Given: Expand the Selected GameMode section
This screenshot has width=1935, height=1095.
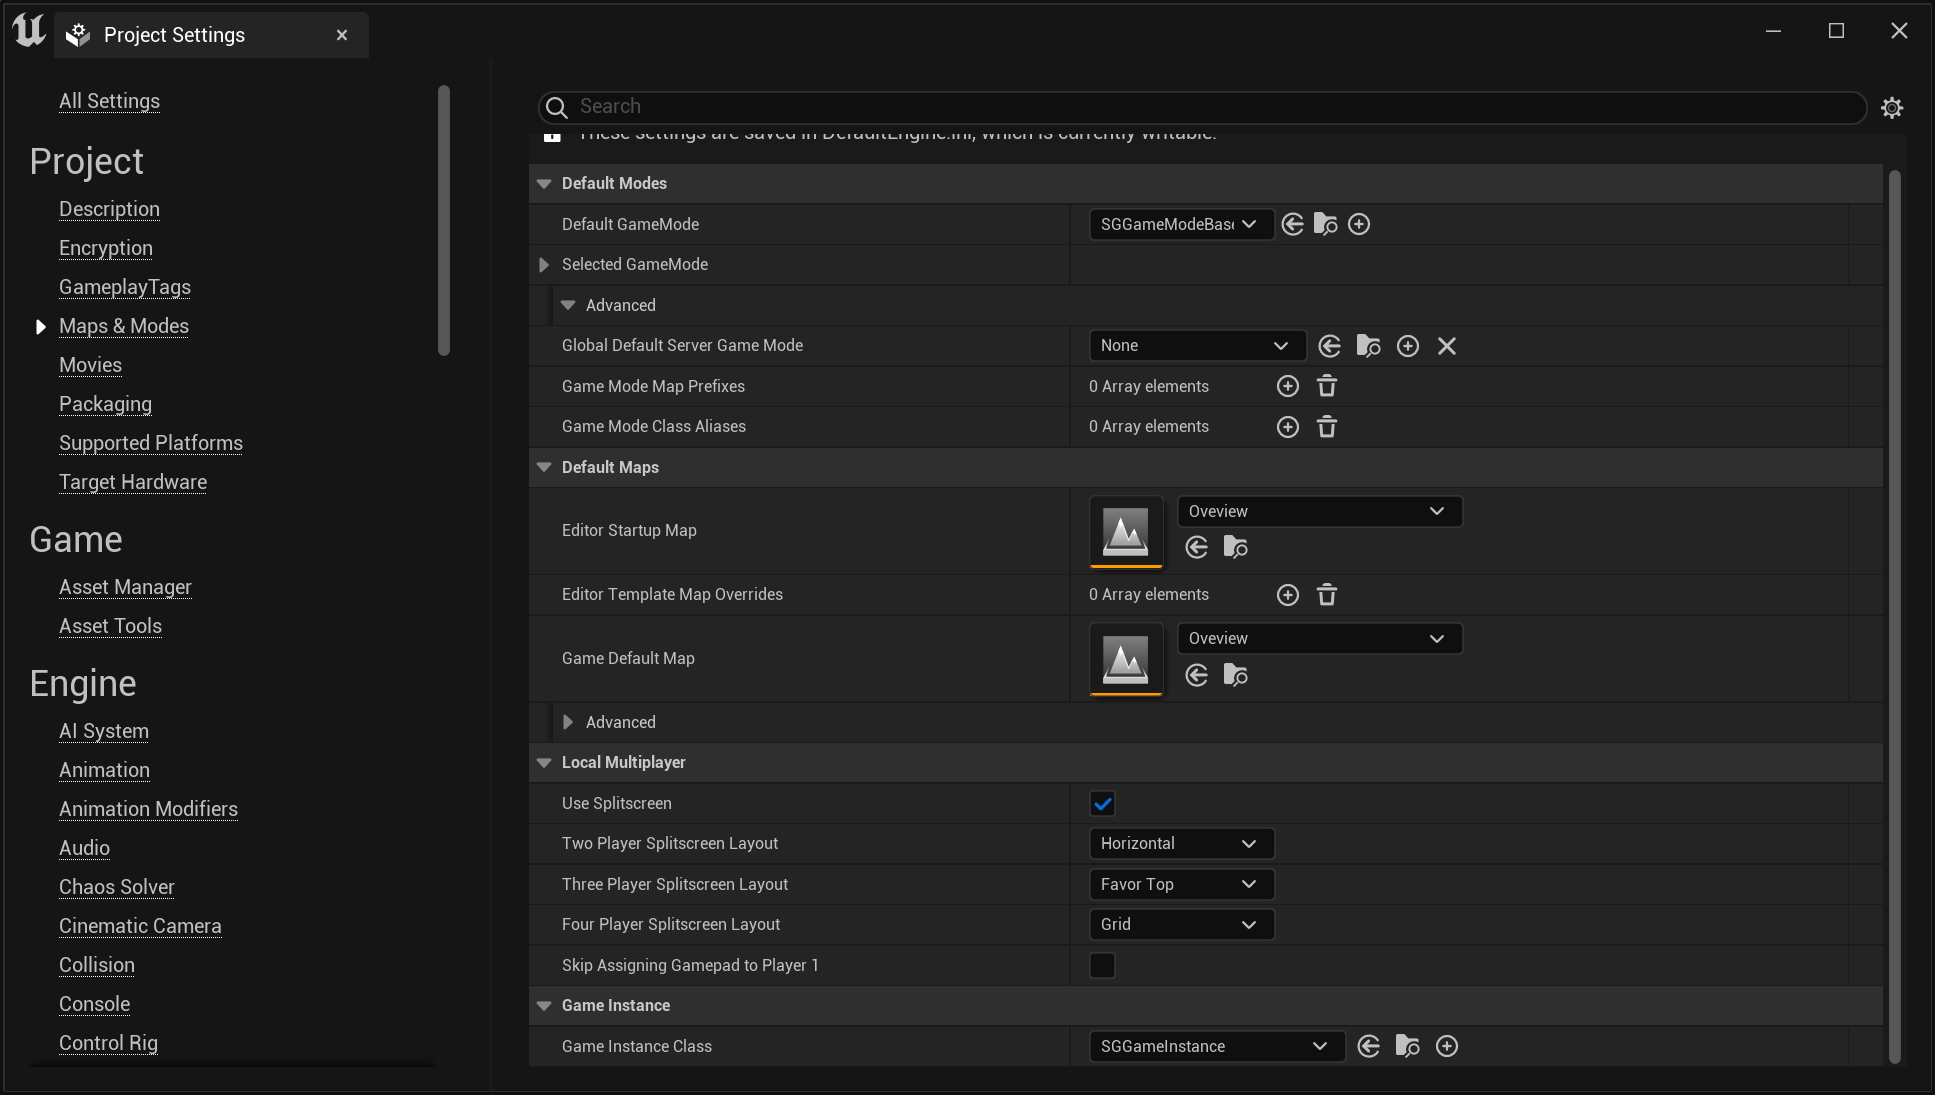Looking at the screenshot, I should tap(544, 264).
